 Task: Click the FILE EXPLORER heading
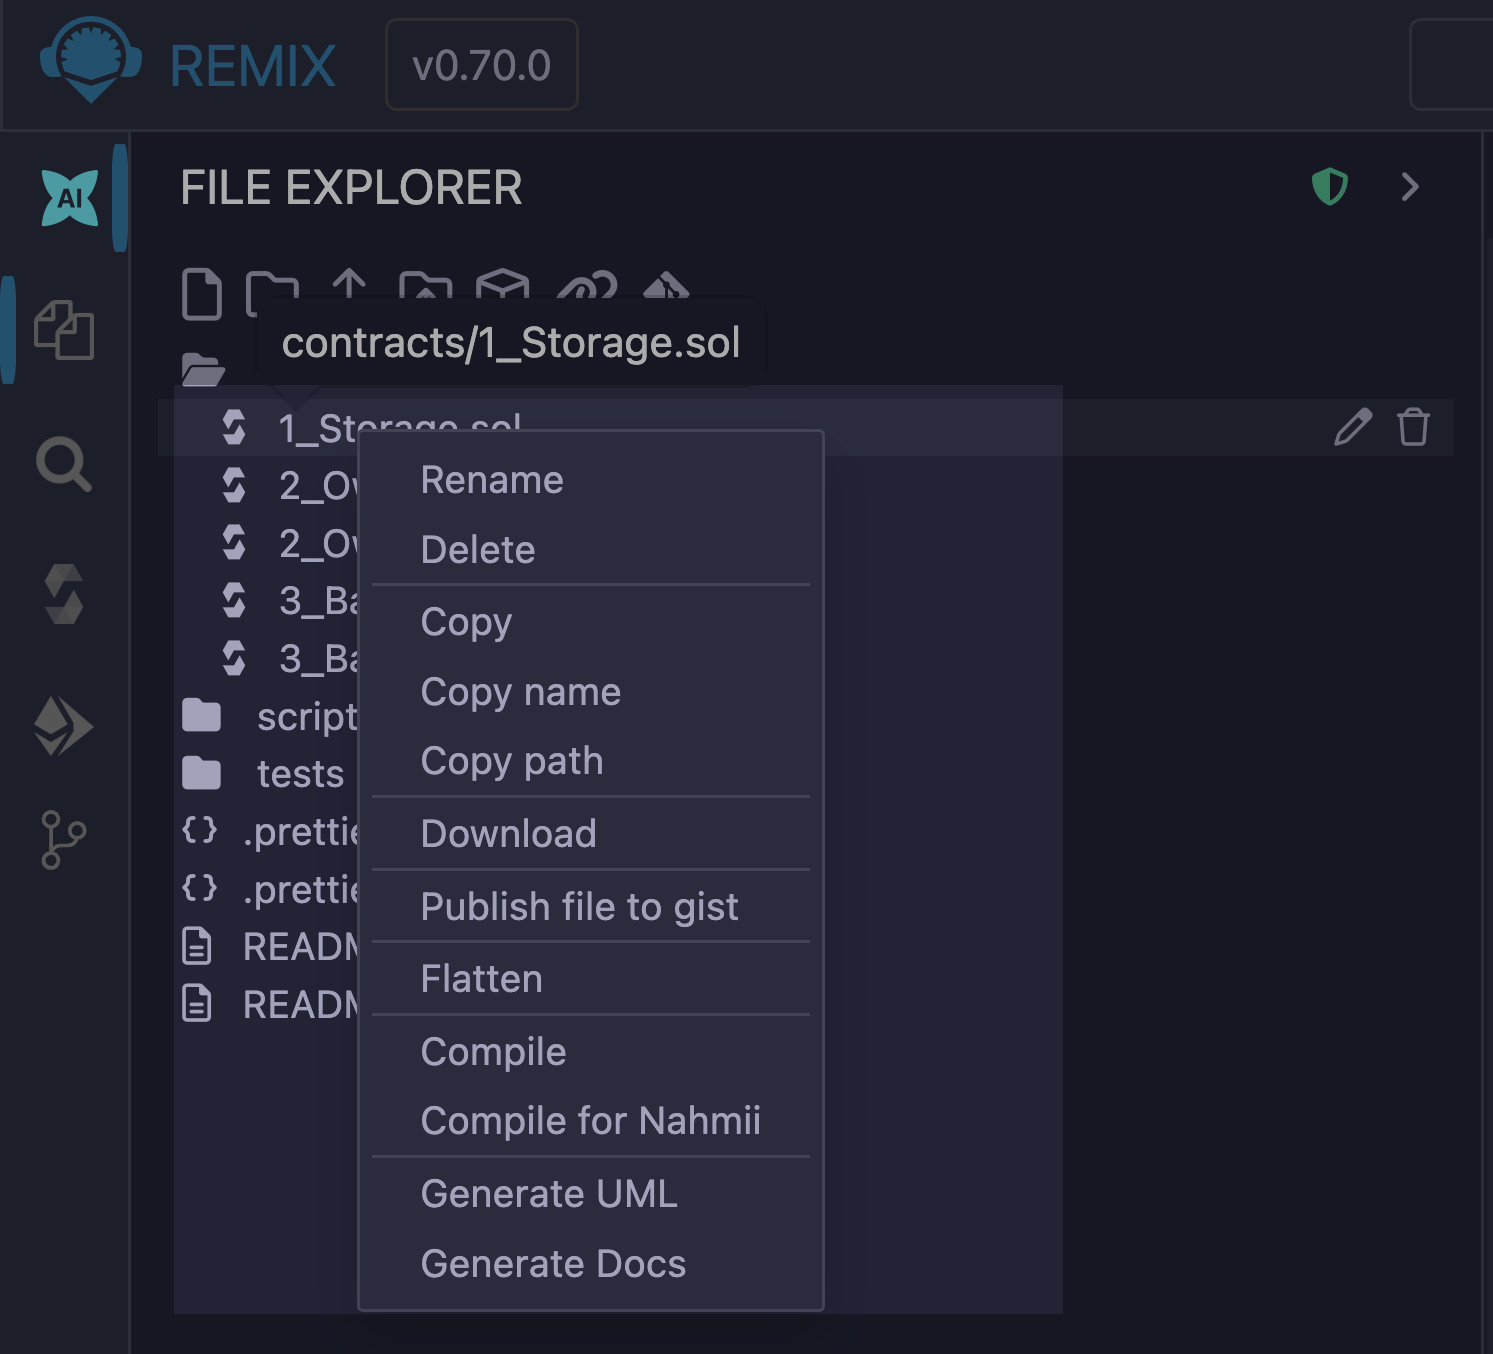tap(351, 187)
